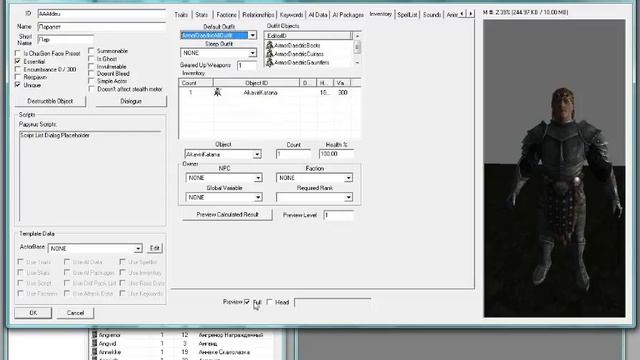The image size is (640, 360).
Task: Sort Outfit Objects by EditorID header
Action: tap(308, 36)
